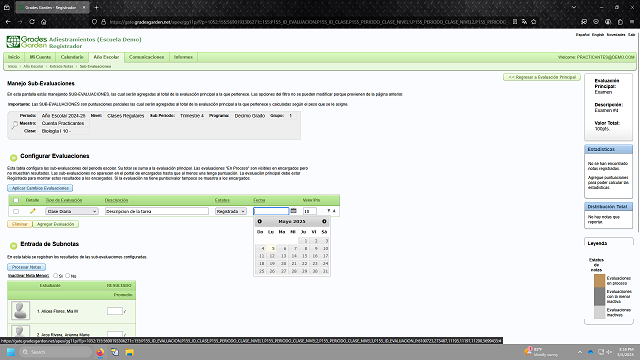Open the Tipo de Evaluación dropdown (Clase Diaria)

[72, 211]
